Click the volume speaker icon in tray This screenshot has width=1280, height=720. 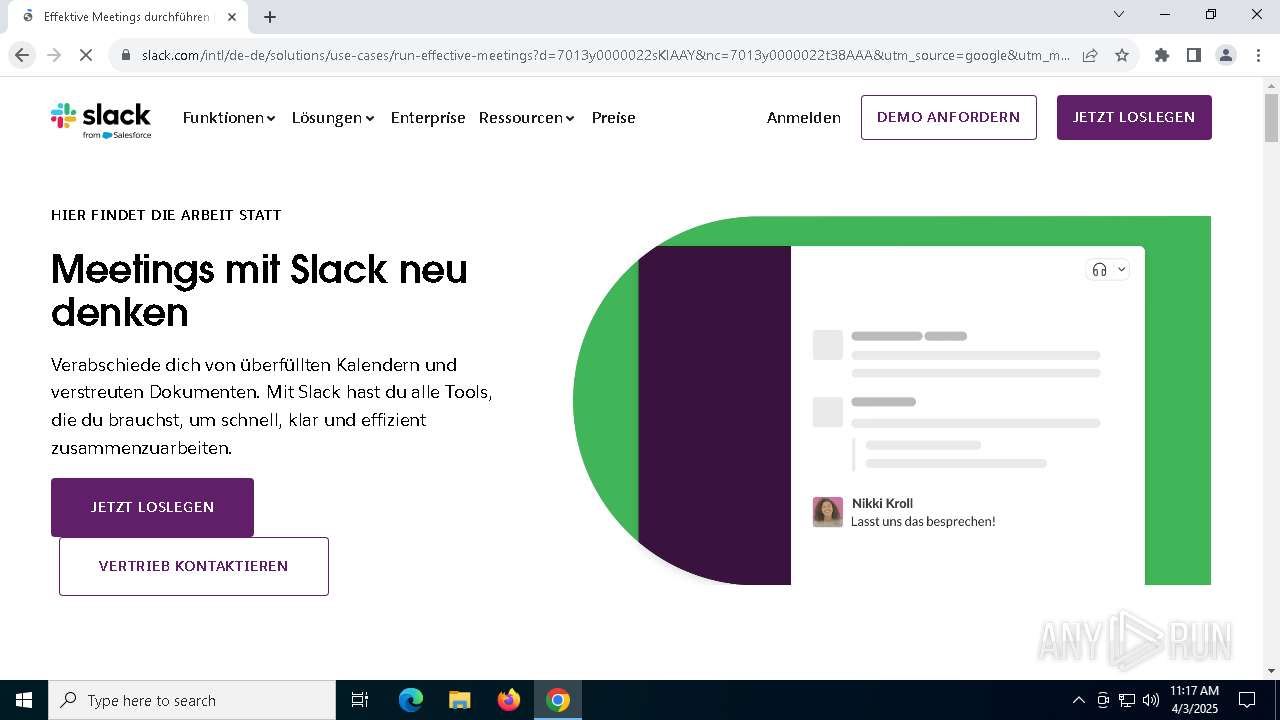pos(1151,700)
